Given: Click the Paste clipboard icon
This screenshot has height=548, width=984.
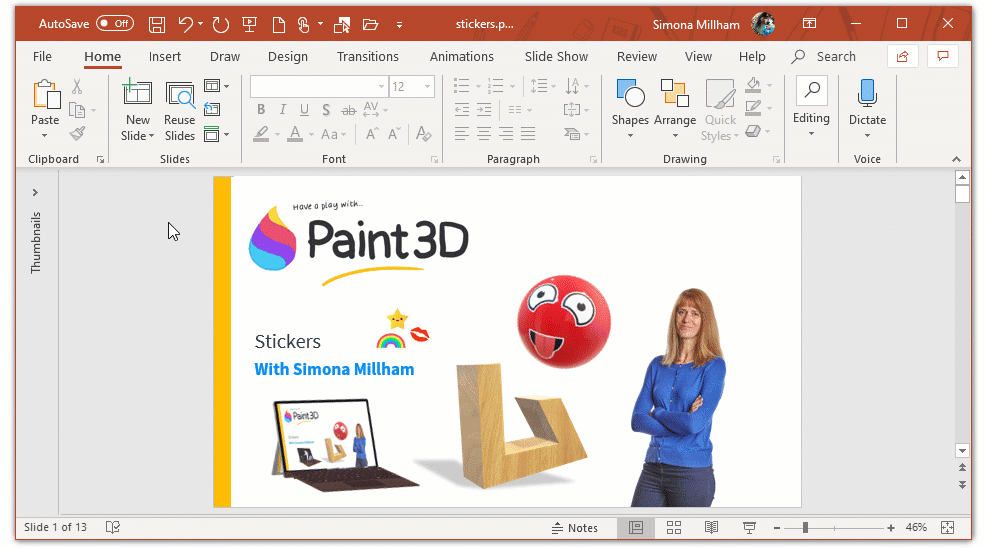Looking at the screenshot, I should point(46,95).
